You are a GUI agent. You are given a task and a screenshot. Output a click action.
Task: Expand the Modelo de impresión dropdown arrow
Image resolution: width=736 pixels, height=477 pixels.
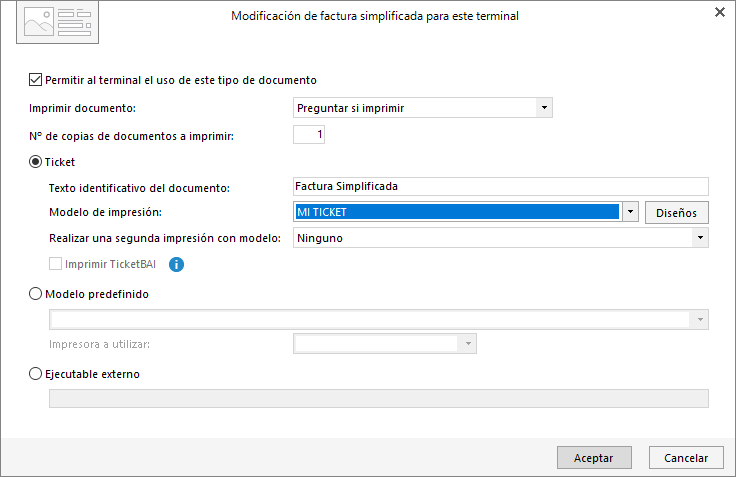pyautogui.click(x=630, y=212)
